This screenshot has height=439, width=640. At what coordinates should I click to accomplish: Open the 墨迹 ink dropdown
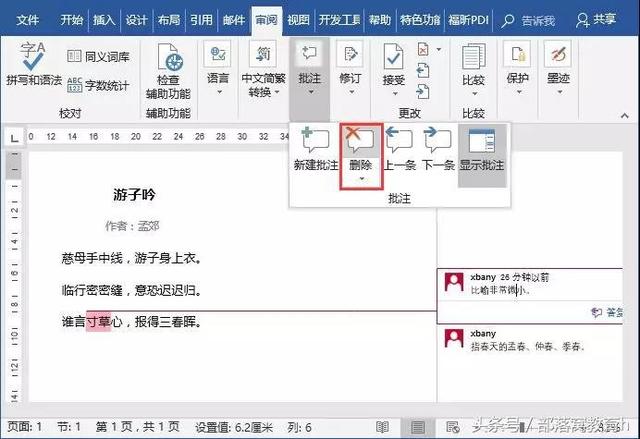[558, 68]
